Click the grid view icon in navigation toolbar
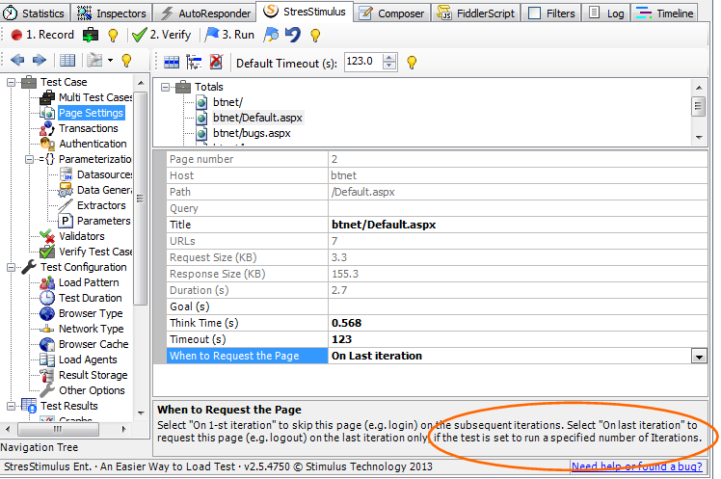Screen dimensions: 721x479 click(x=67, y=60)
